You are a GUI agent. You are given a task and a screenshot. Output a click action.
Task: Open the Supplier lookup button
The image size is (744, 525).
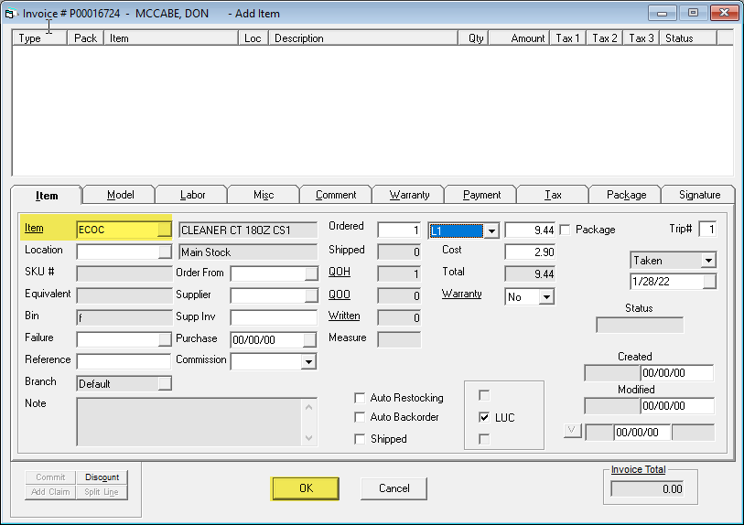pyautogui.click(x=311, y=296)
